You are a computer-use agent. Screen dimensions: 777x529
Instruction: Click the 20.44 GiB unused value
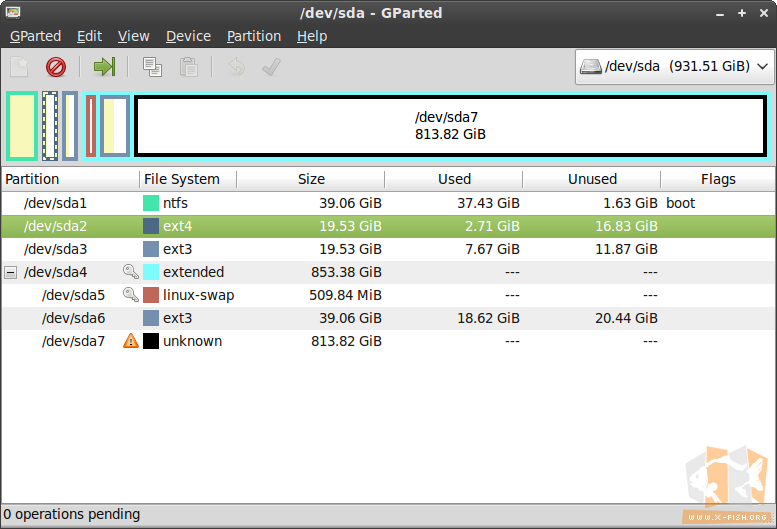click(x=626, y=318)
